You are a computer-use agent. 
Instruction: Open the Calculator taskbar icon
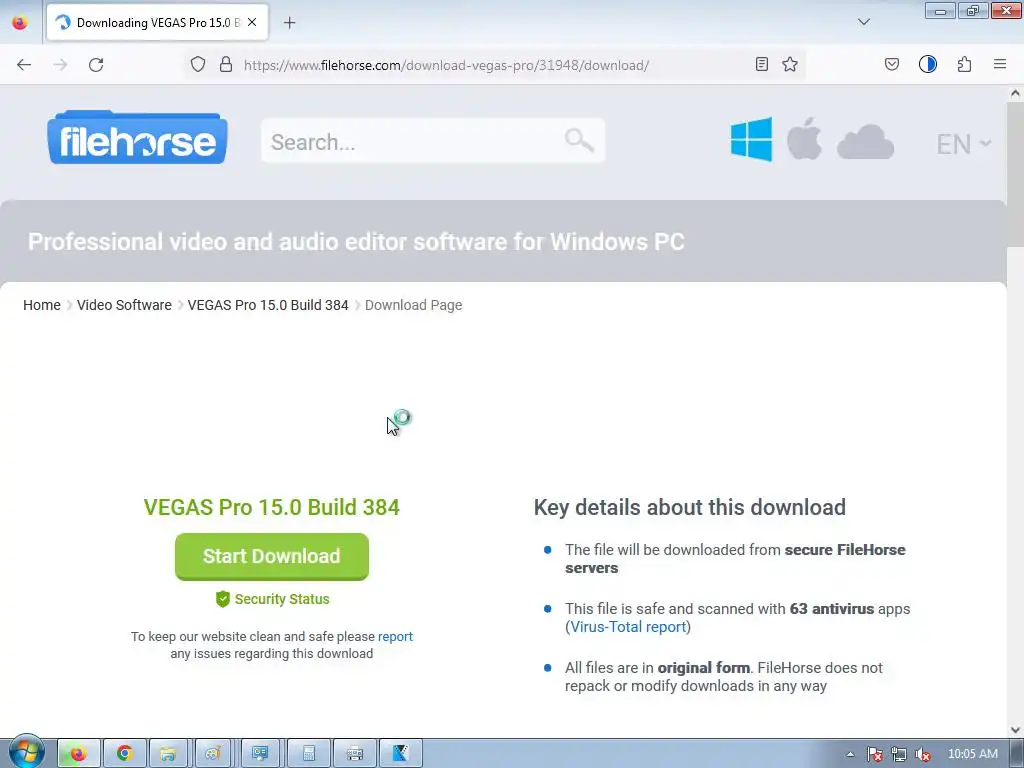coord(308,754)
